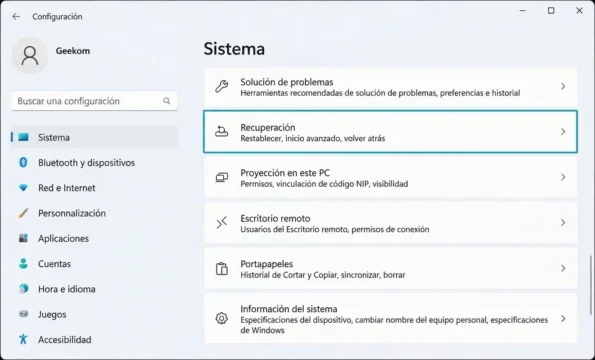This screenshot has height=360, width=595.
Task: Click the wrench icon for Solución de problemas
Action: [x=222, y=86]
